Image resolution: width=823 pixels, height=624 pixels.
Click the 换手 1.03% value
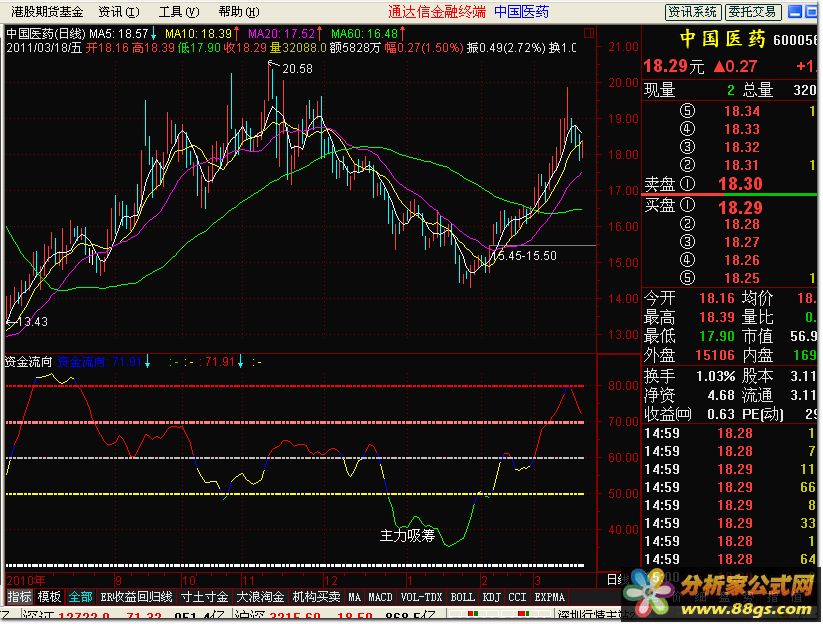[x=715, y=376]
